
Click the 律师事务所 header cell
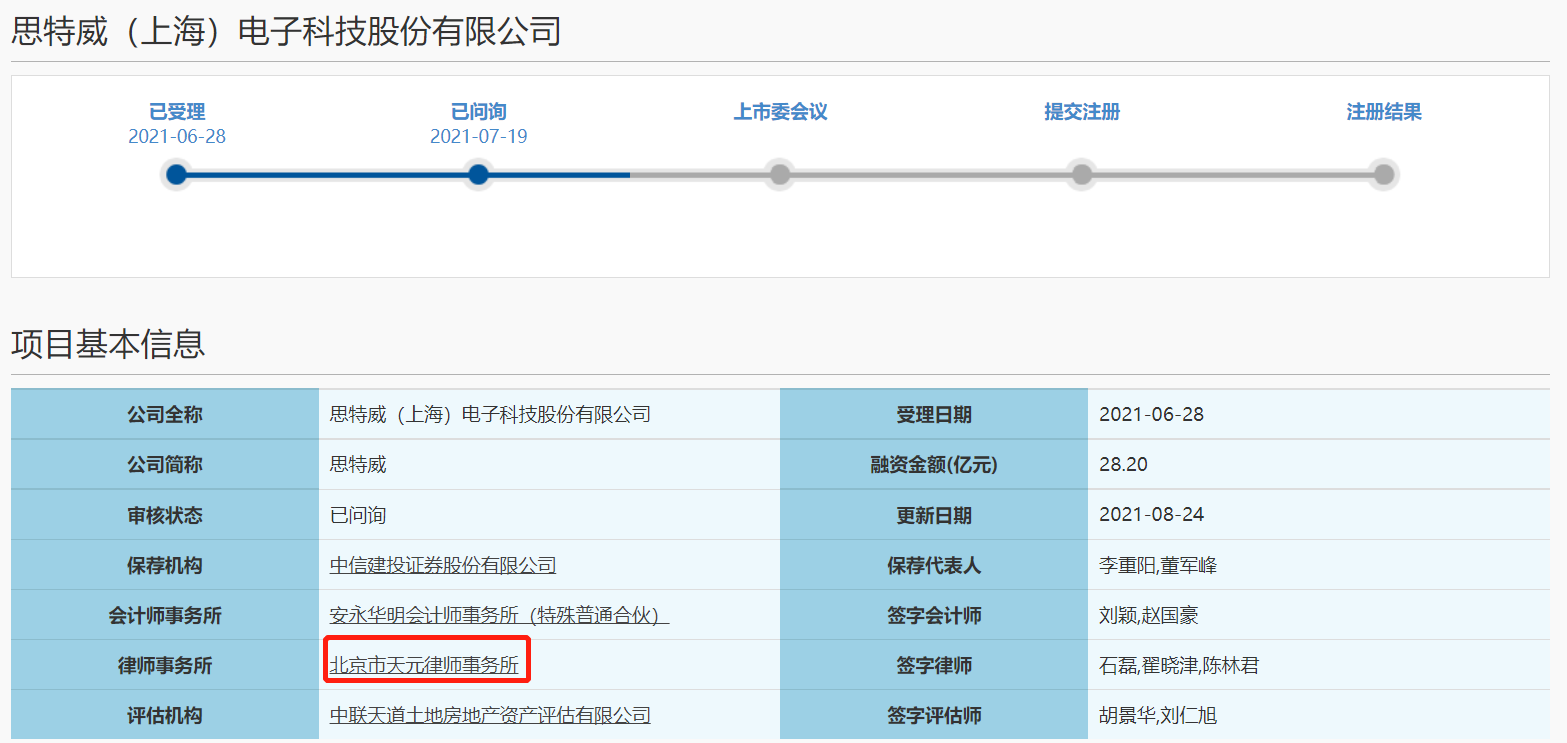(165, 665)
